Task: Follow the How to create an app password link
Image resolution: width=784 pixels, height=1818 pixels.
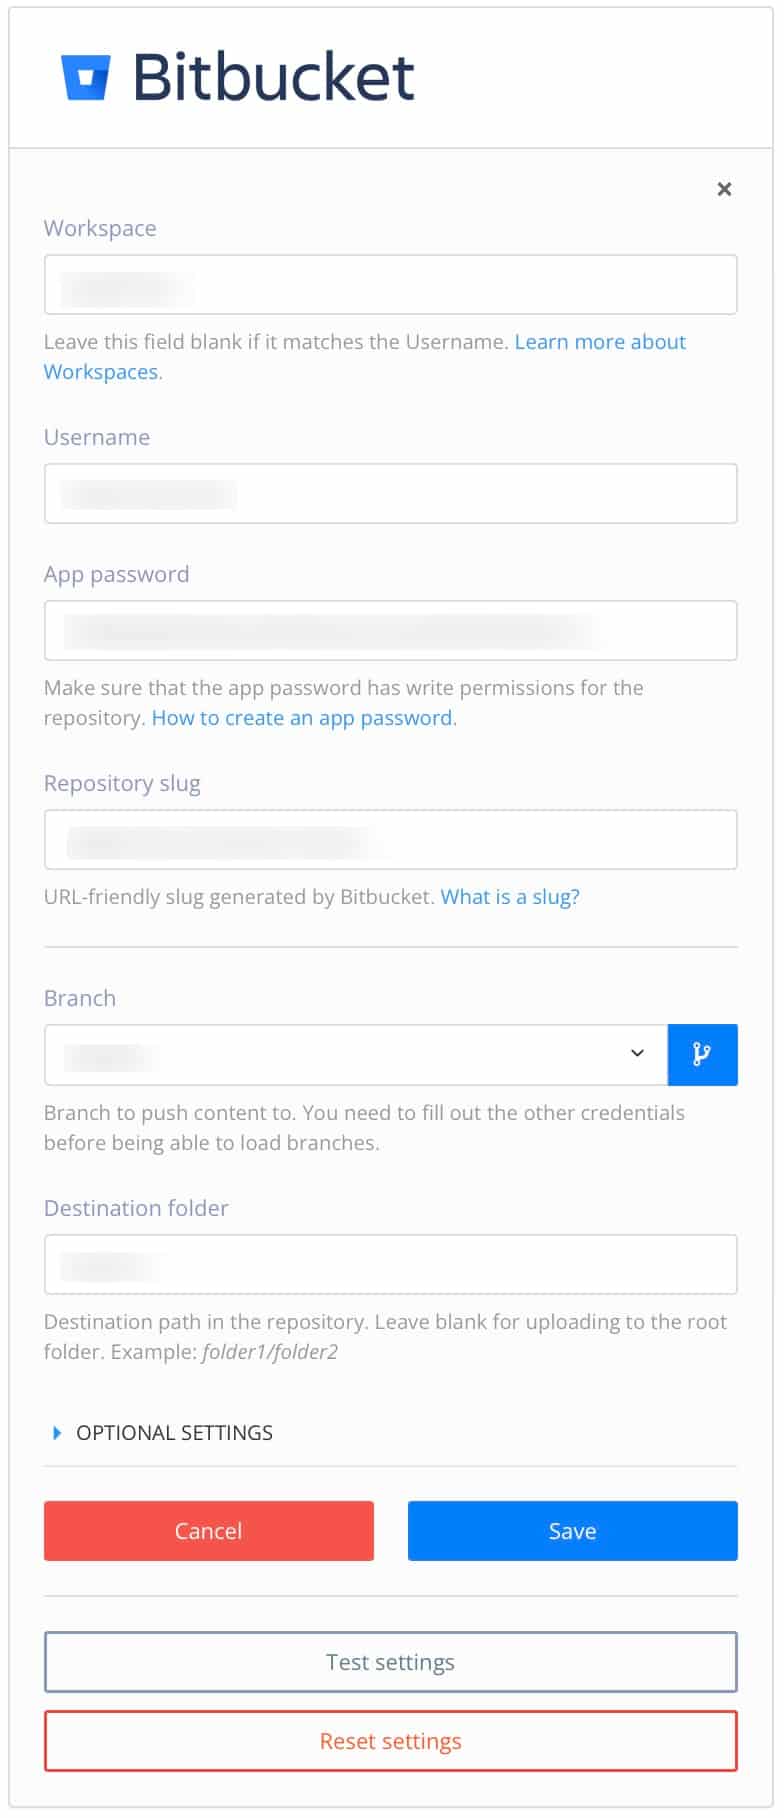Action: click(x=301, y=718)
